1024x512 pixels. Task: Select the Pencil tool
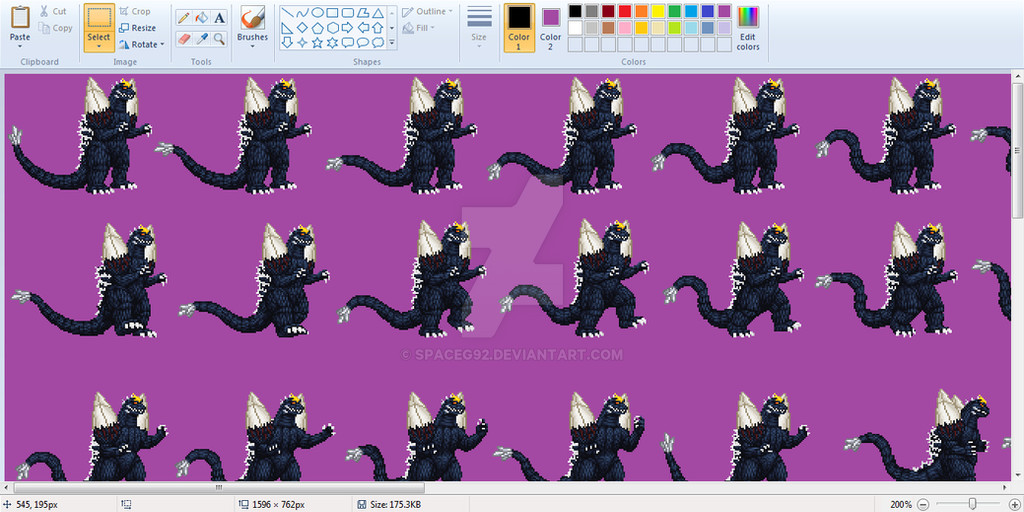184,18
